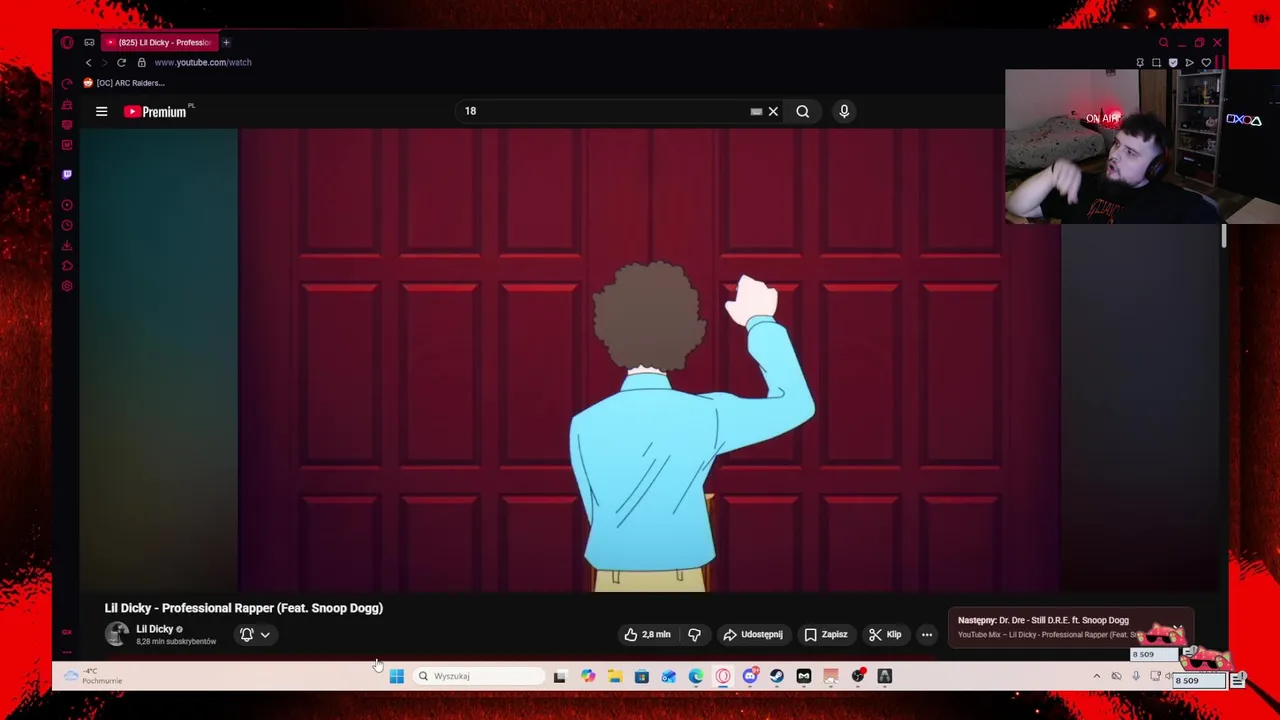Open Steam from the taskbar
1280x720 pixels.
(x=777, y=676)
